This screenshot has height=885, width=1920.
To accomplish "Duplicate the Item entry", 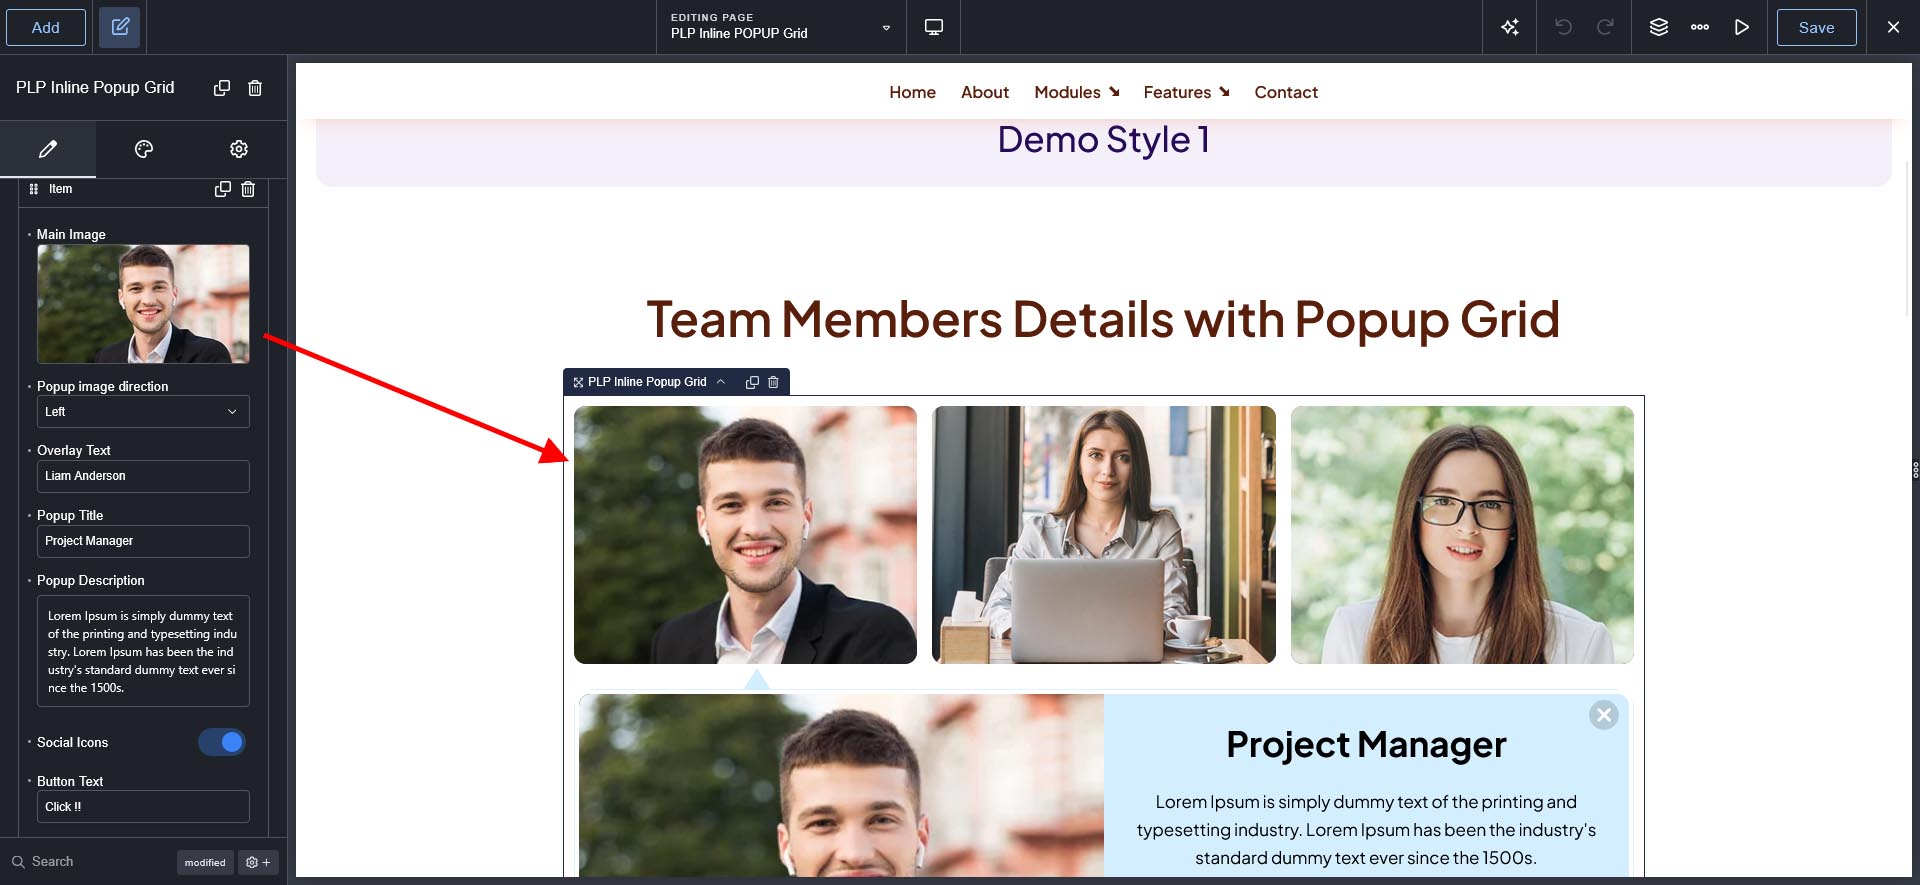I will point(223,189).
